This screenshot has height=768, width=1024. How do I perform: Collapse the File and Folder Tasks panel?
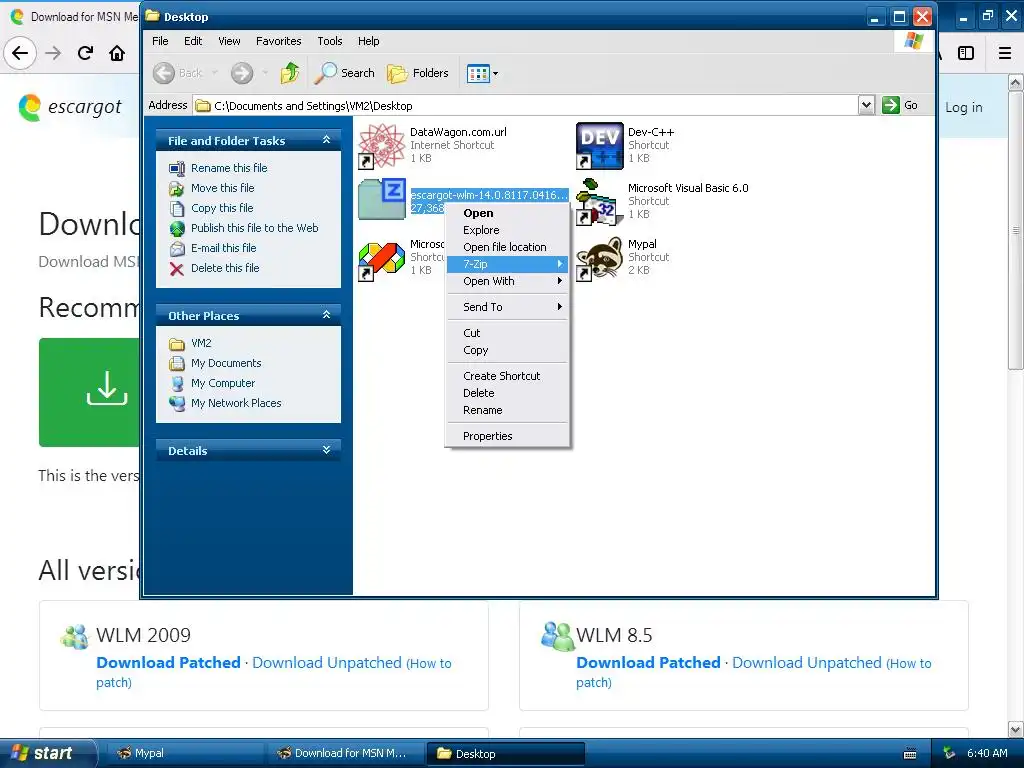tap(327, 140)
